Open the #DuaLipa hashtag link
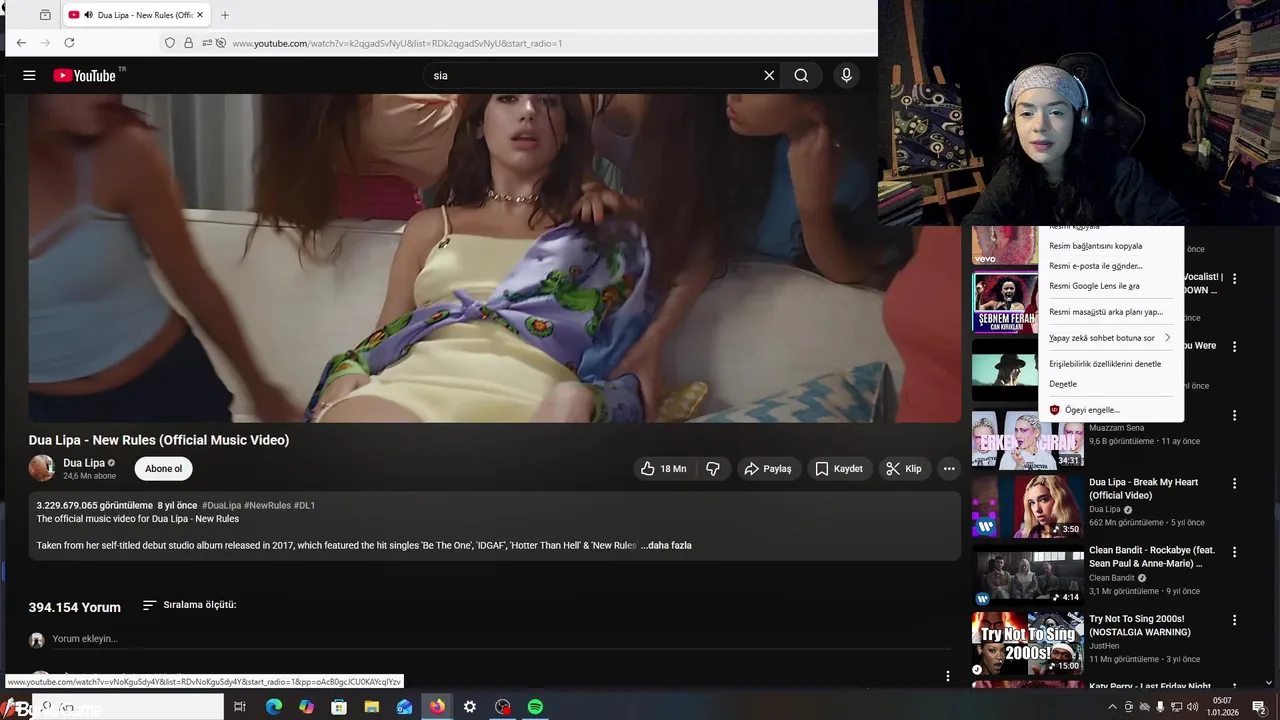Screen dimensions: 1280x720 [221, 506]
